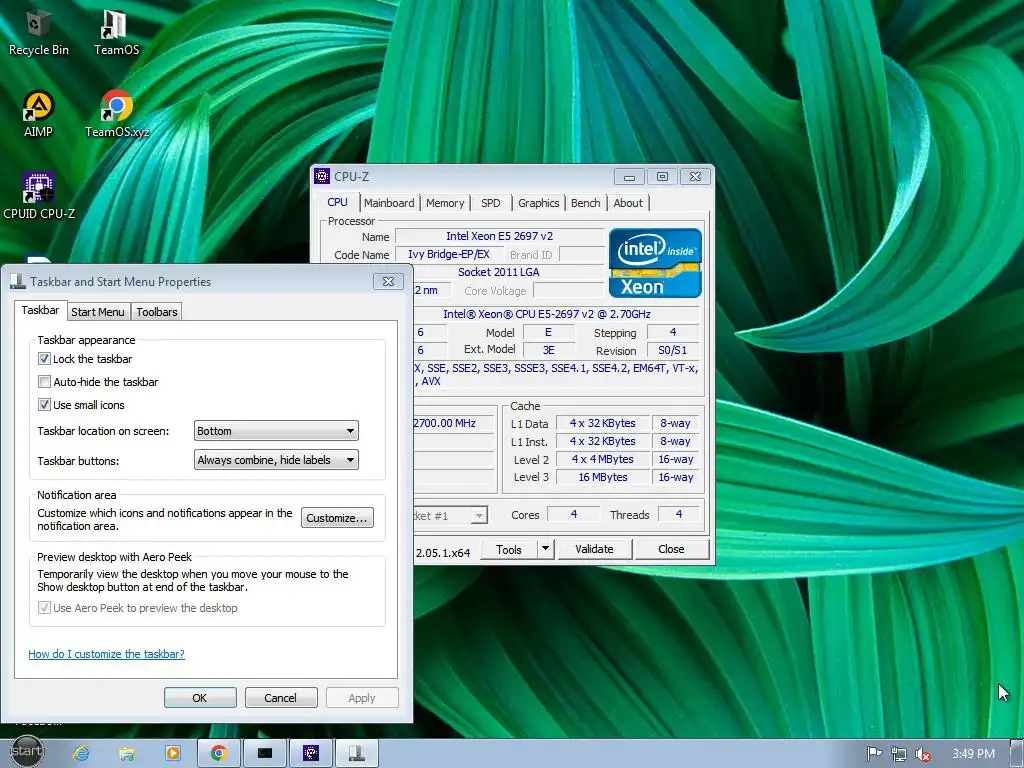The height and width of the screenshot is (768, 1024).
Task: Switch to the command prompt taskbar button
Action: (x=264, y=754)
